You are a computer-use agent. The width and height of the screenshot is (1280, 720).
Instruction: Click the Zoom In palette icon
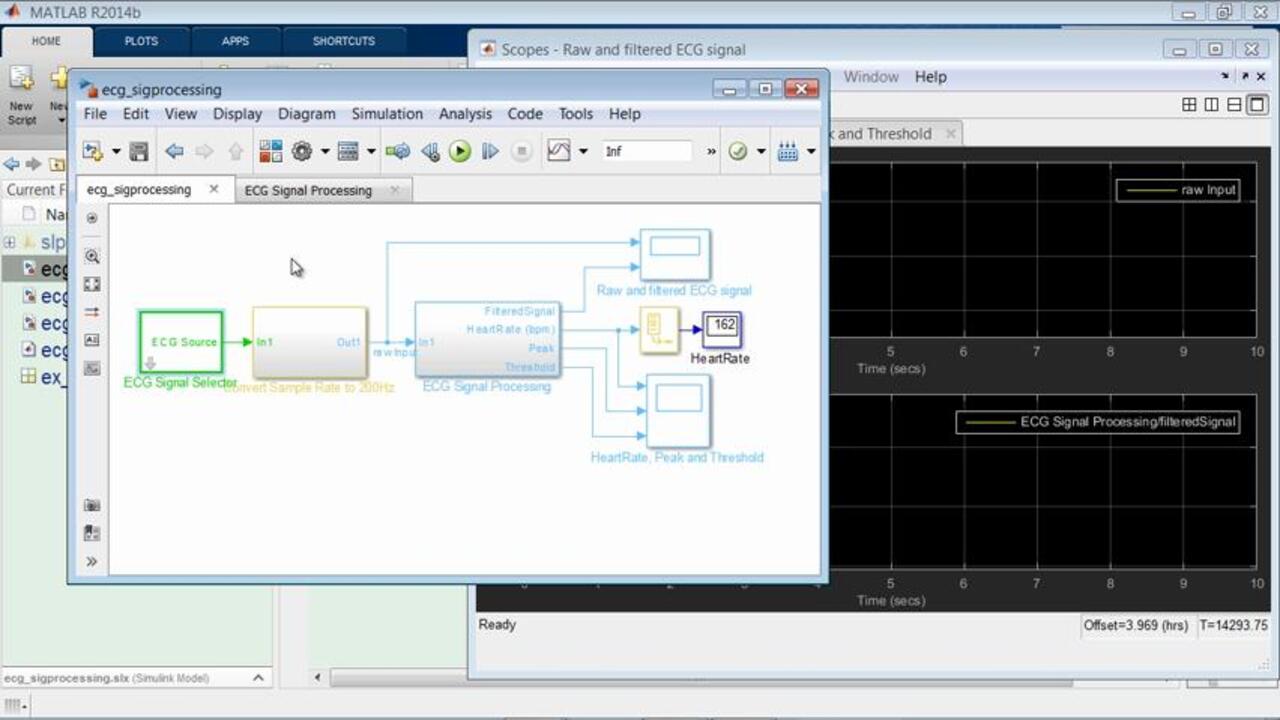92,256
